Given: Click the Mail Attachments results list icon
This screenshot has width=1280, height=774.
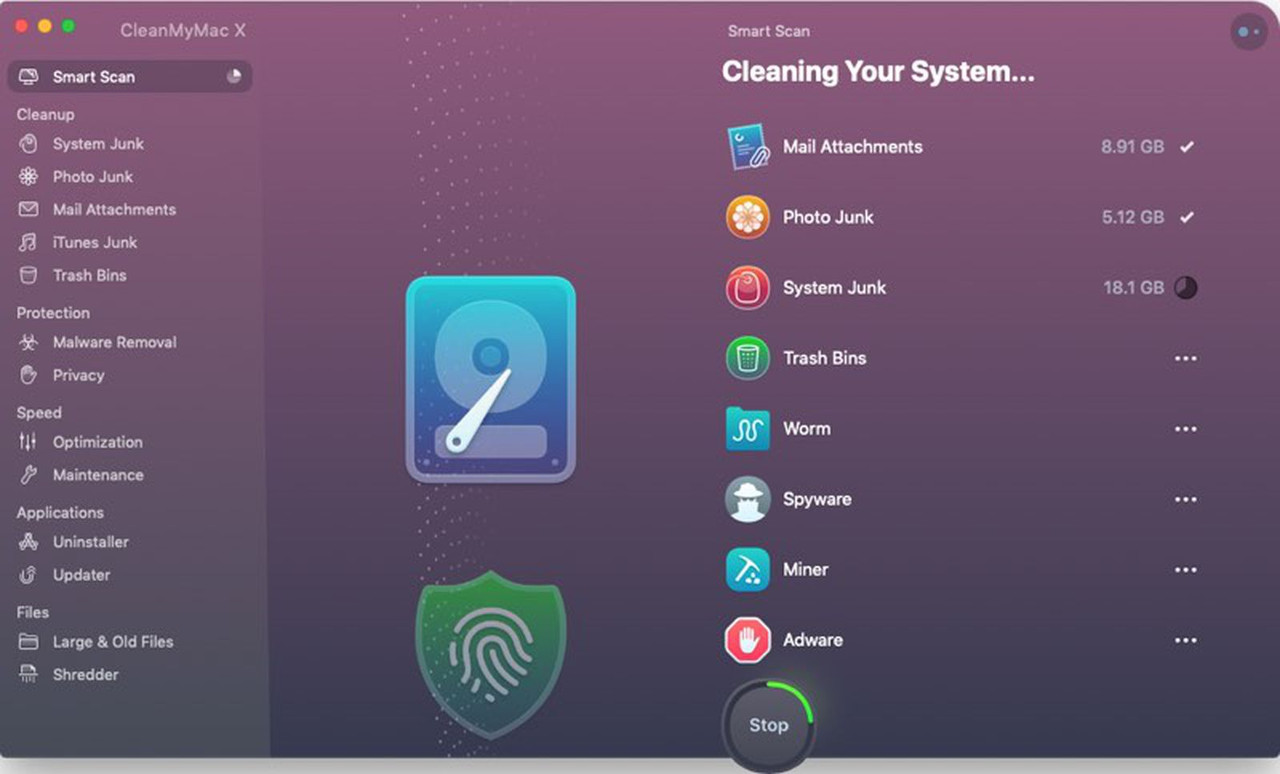Looking at the screenshot, I should 747,147.
